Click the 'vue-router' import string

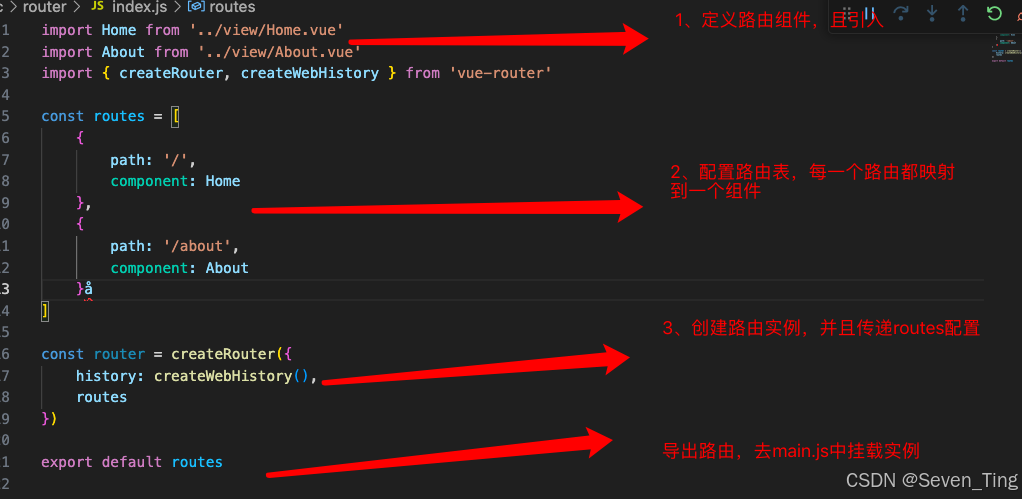tap(500, 73)
